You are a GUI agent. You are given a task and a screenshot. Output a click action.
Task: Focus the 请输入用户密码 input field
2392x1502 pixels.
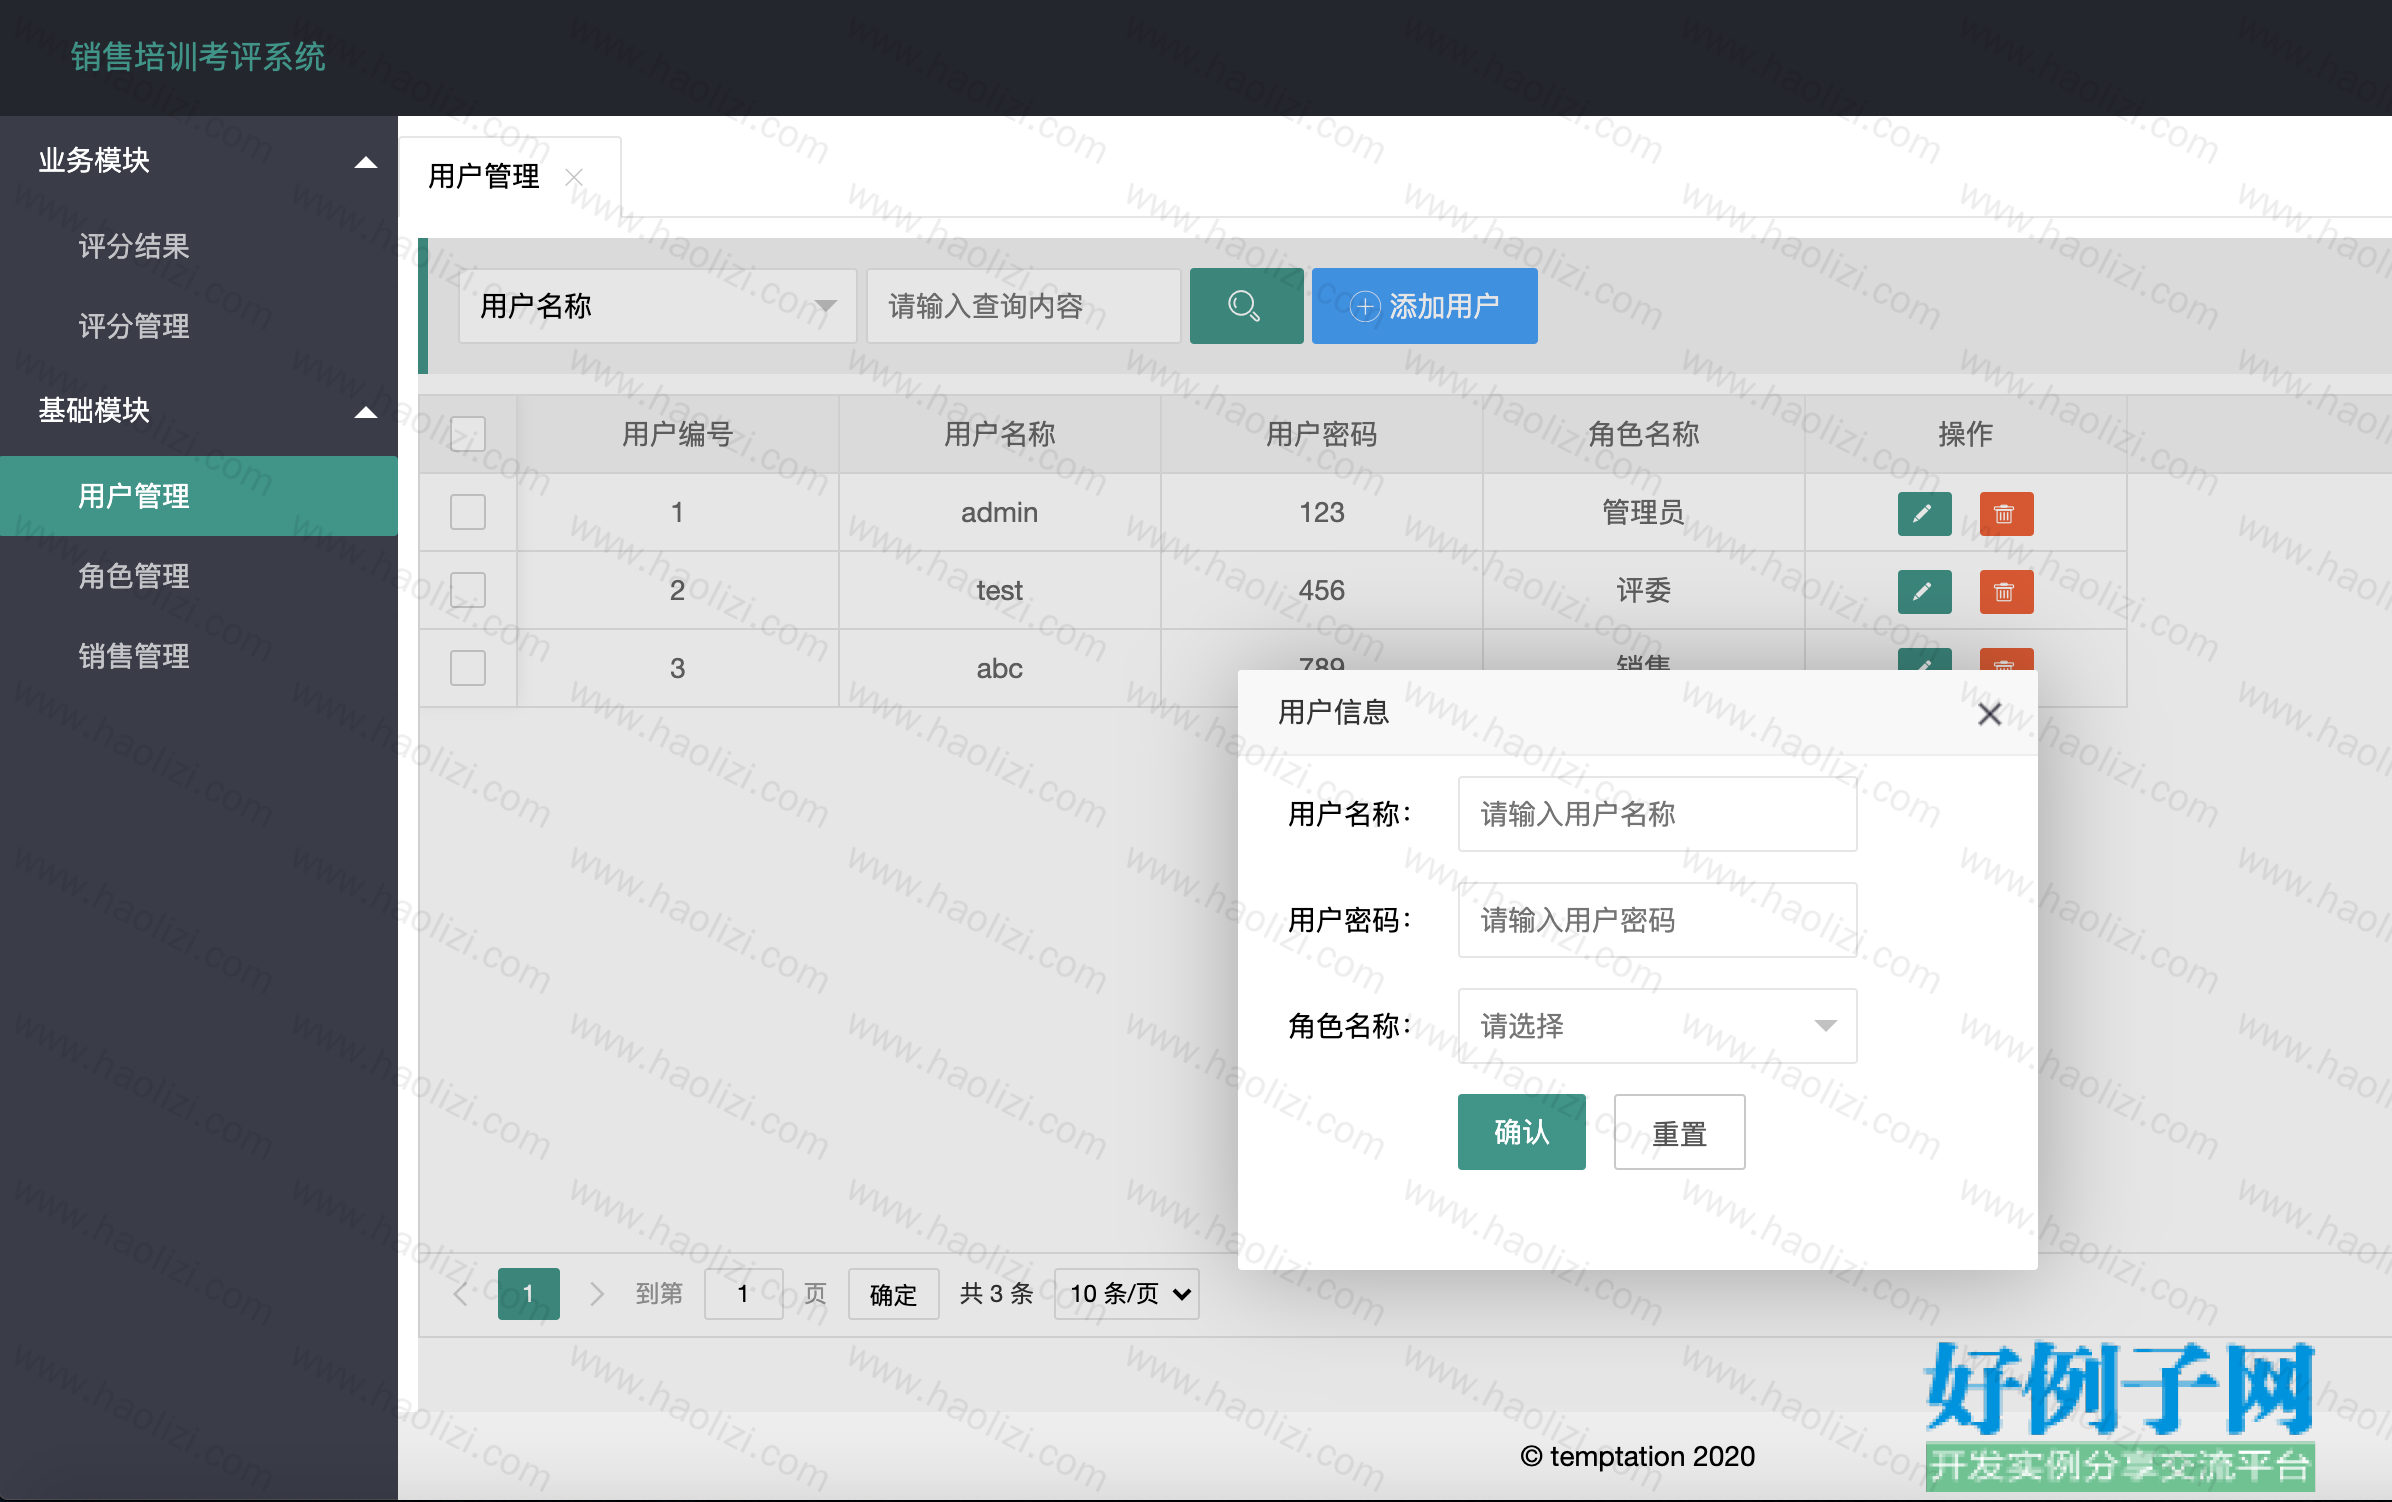1657,920
